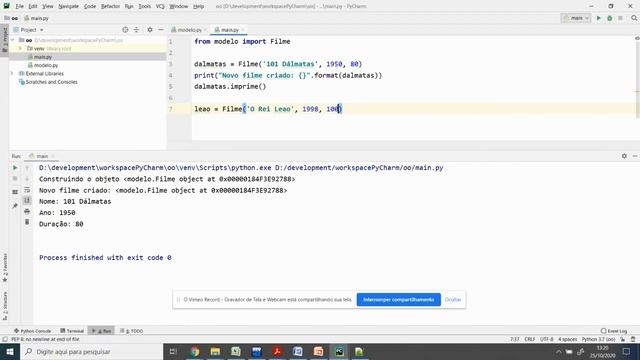
Task: Click the Ocultar link in sharing bar
Action: [x=453, y=300]
